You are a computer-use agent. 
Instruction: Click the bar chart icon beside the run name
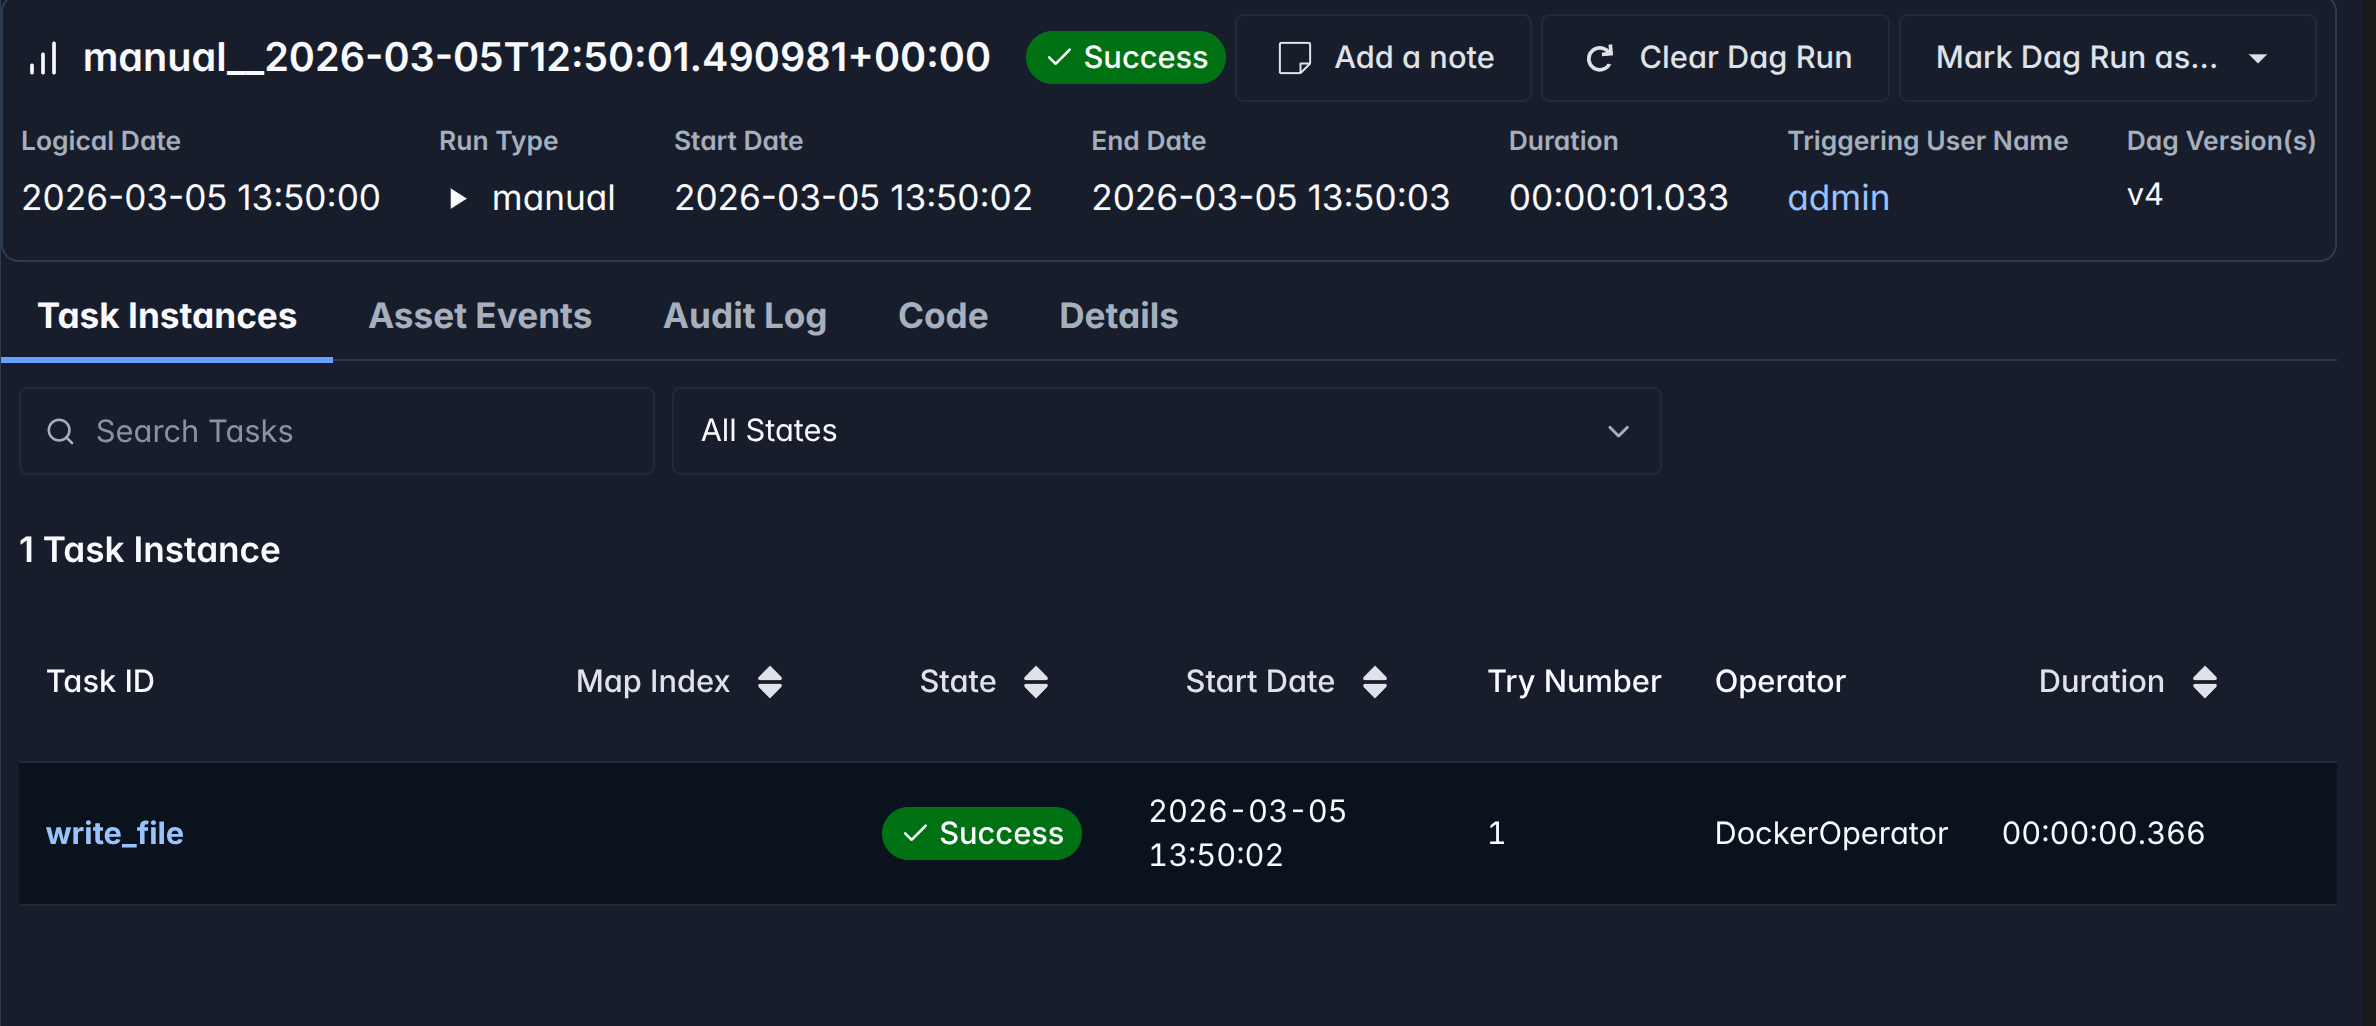pyautogui.click(x=43, y=58)
